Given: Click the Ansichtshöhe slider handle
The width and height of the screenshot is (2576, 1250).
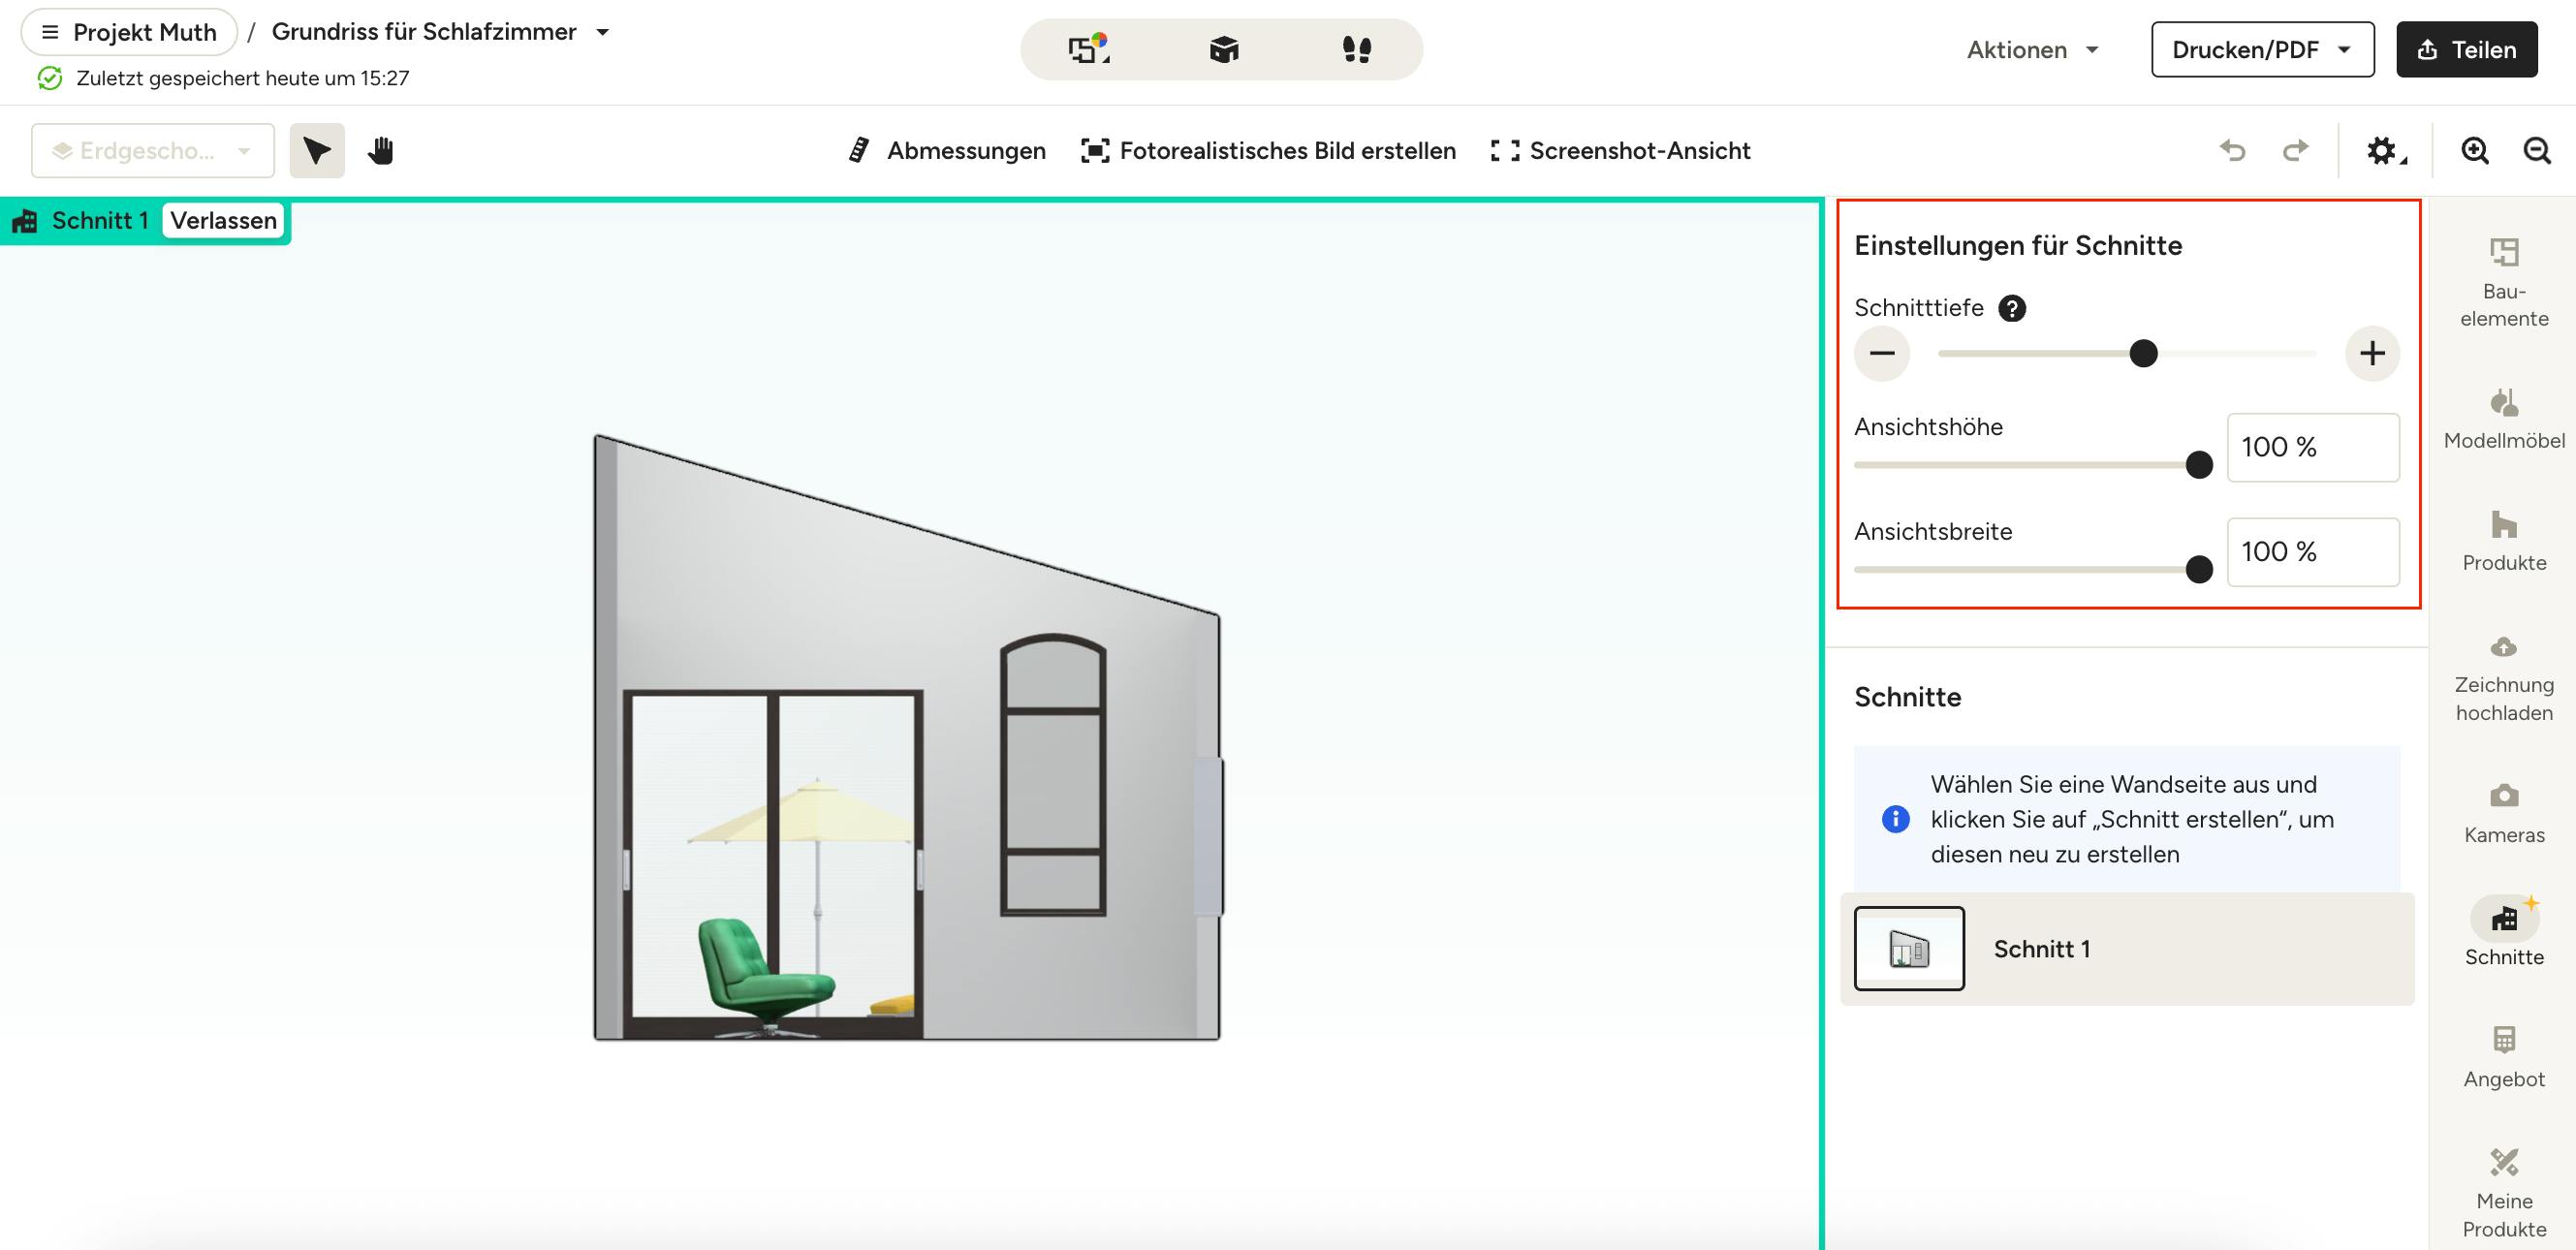Looking at the screenshot, I should pyautogui.click(x=2199, y=465).
